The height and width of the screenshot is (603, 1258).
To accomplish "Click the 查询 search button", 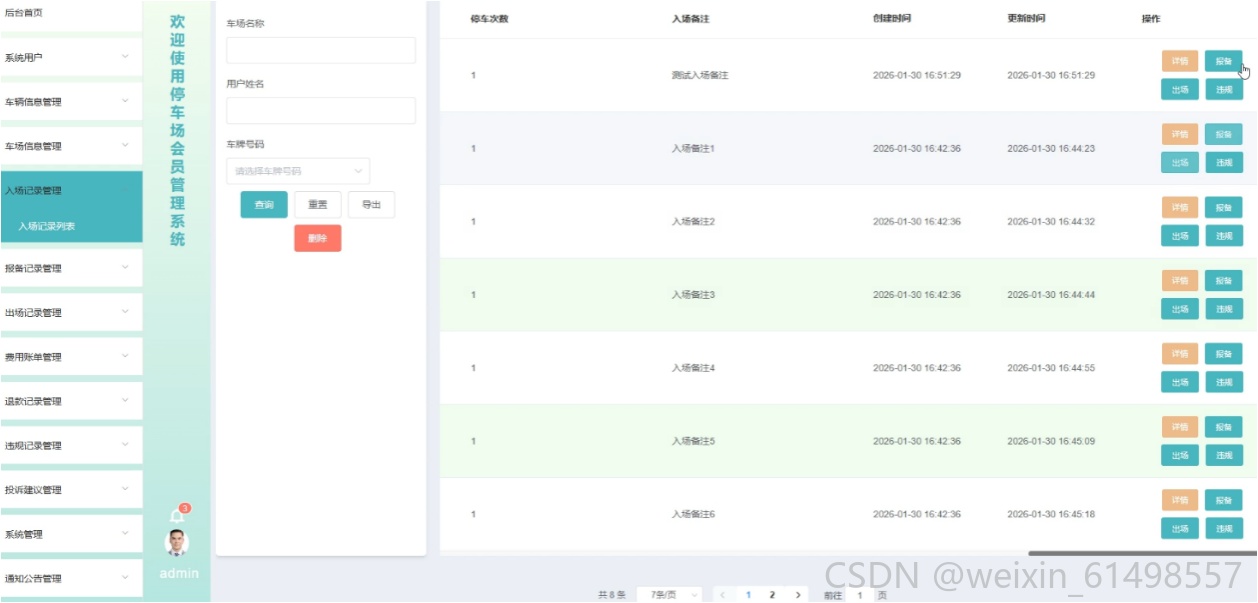I will tap(264, 205).
